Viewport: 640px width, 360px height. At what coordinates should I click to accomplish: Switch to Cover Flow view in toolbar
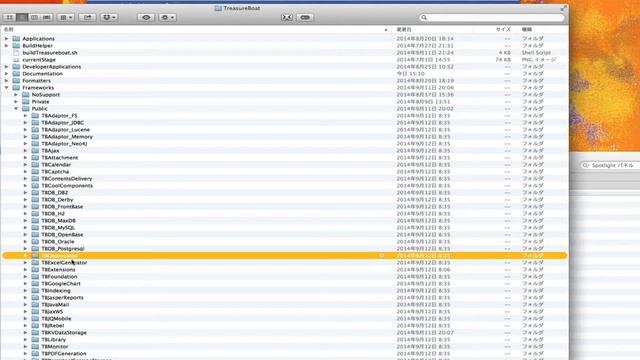click(x=47, y=18)
